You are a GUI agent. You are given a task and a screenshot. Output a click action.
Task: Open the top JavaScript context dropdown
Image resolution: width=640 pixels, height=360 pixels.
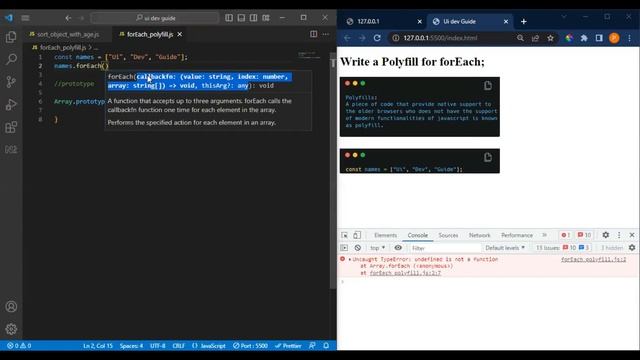[378, 248]
